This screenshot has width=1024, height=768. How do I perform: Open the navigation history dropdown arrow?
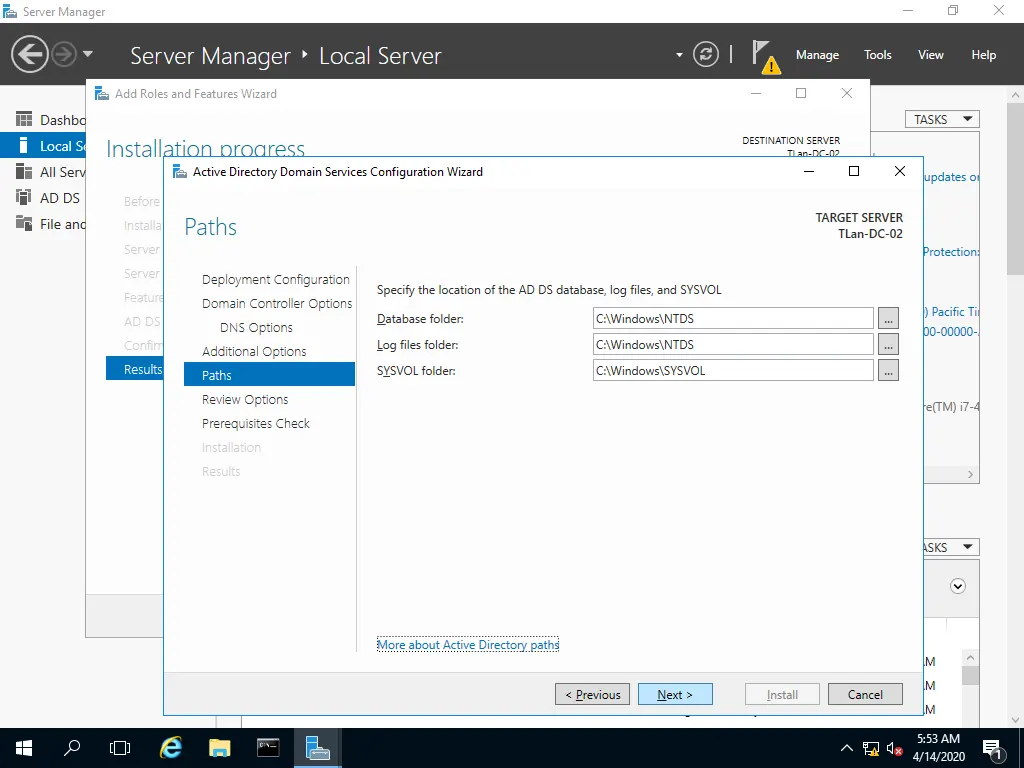[88, 54]
